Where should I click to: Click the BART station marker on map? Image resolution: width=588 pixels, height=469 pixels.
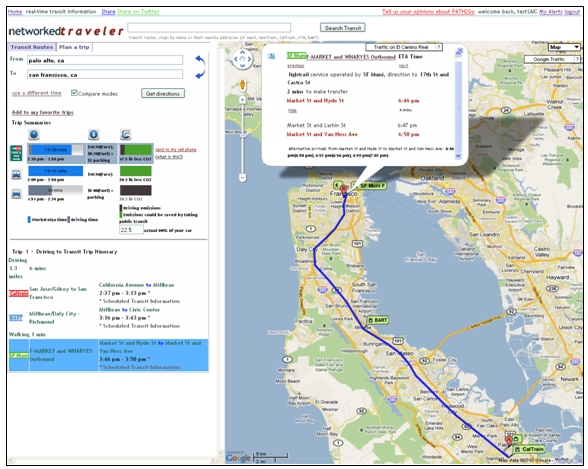click(x=377, y=320)
